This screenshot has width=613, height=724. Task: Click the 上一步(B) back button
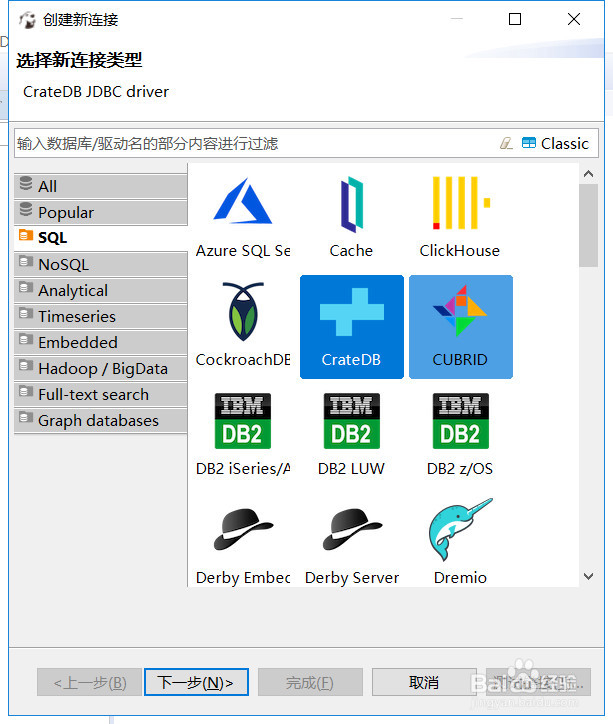(x=90, y=682)
